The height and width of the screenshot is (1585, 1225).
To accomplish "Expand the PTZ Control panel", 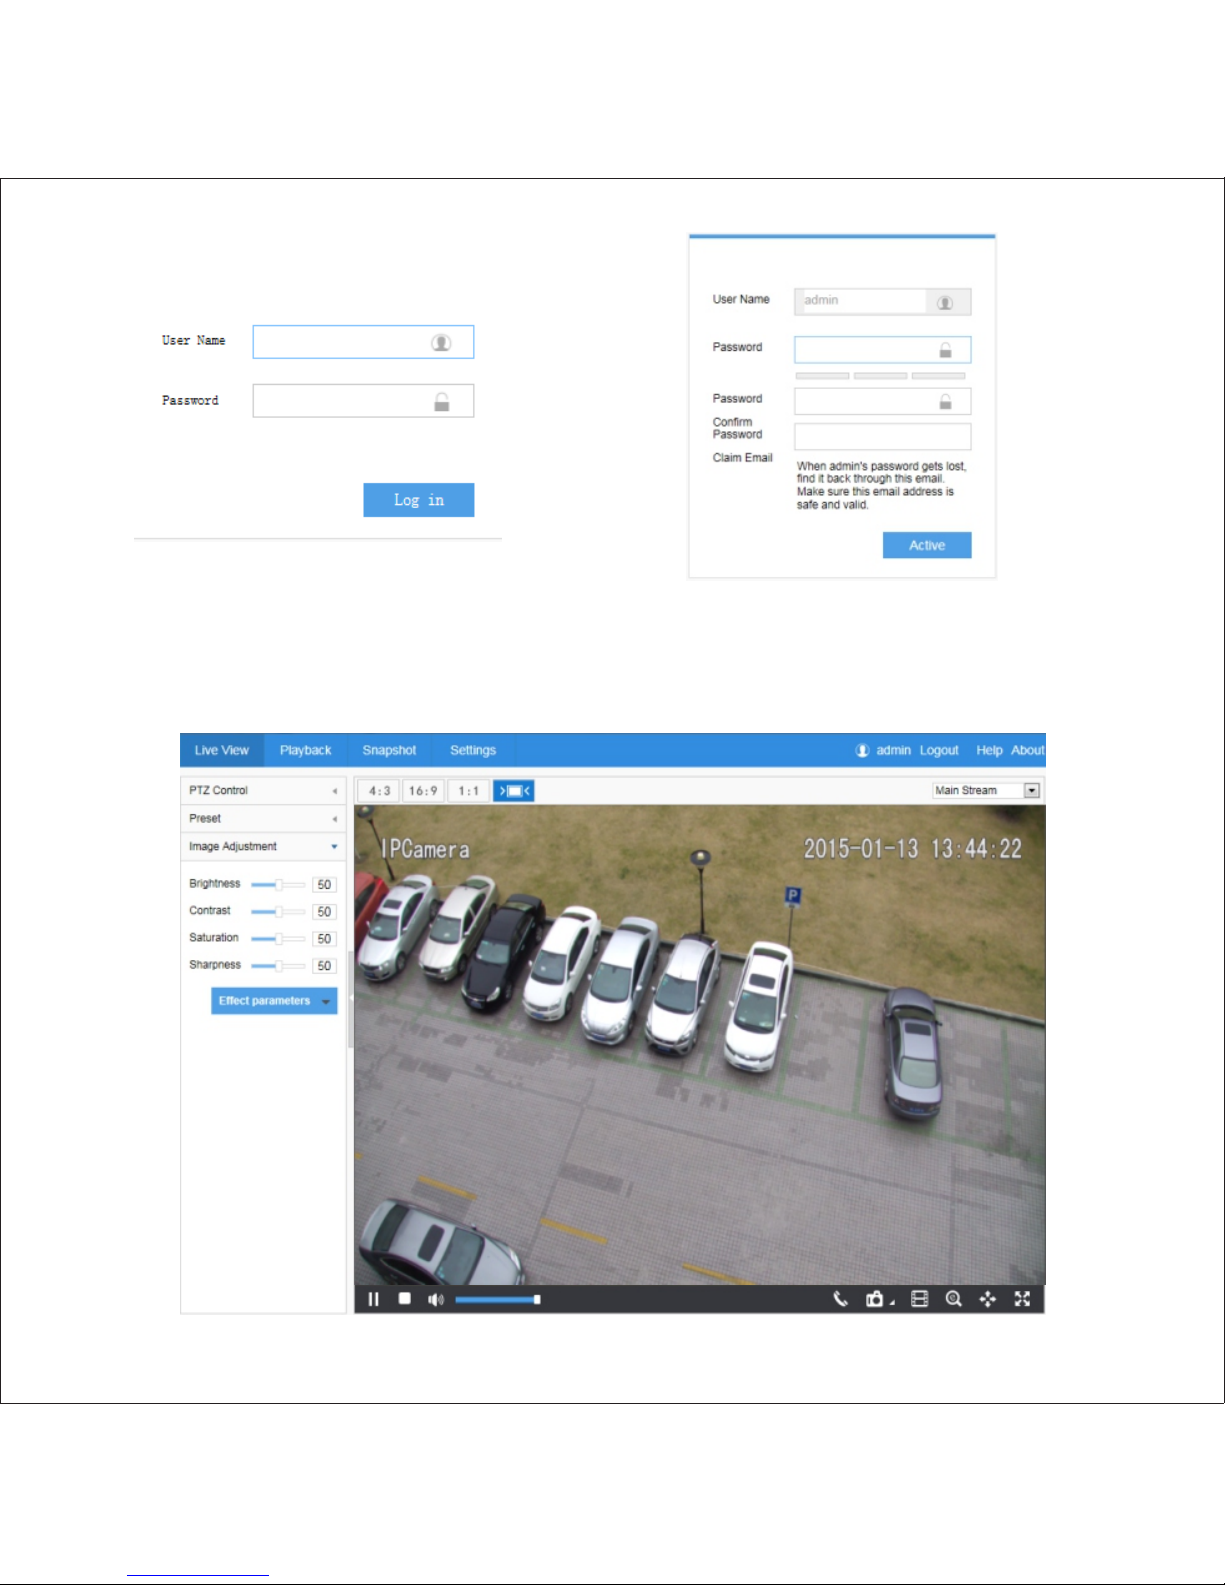I will click(x=263, y=790).
